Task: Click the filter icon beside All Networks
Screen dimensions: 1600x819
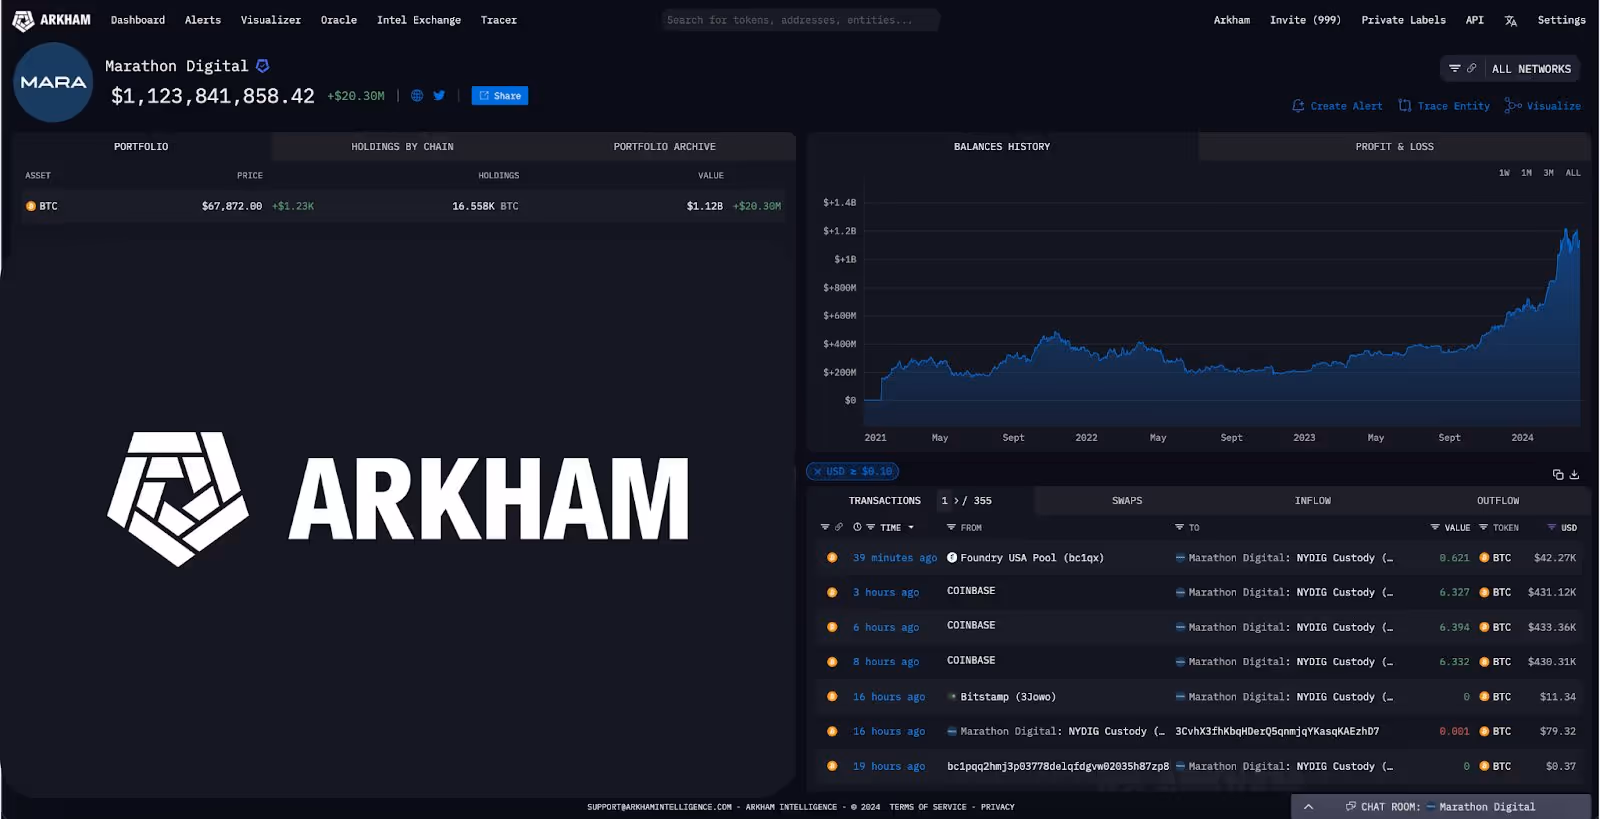Action: (1455, 68)
